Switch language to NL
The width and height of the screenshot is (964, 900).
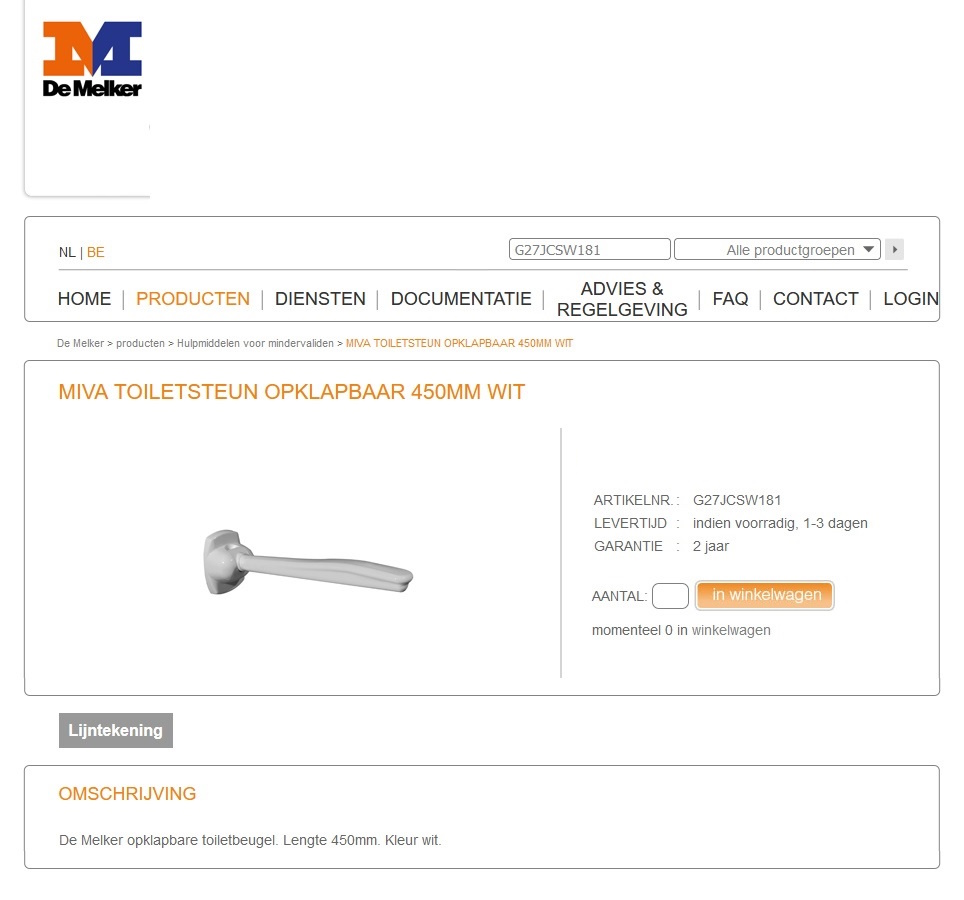tap(67, 253)
